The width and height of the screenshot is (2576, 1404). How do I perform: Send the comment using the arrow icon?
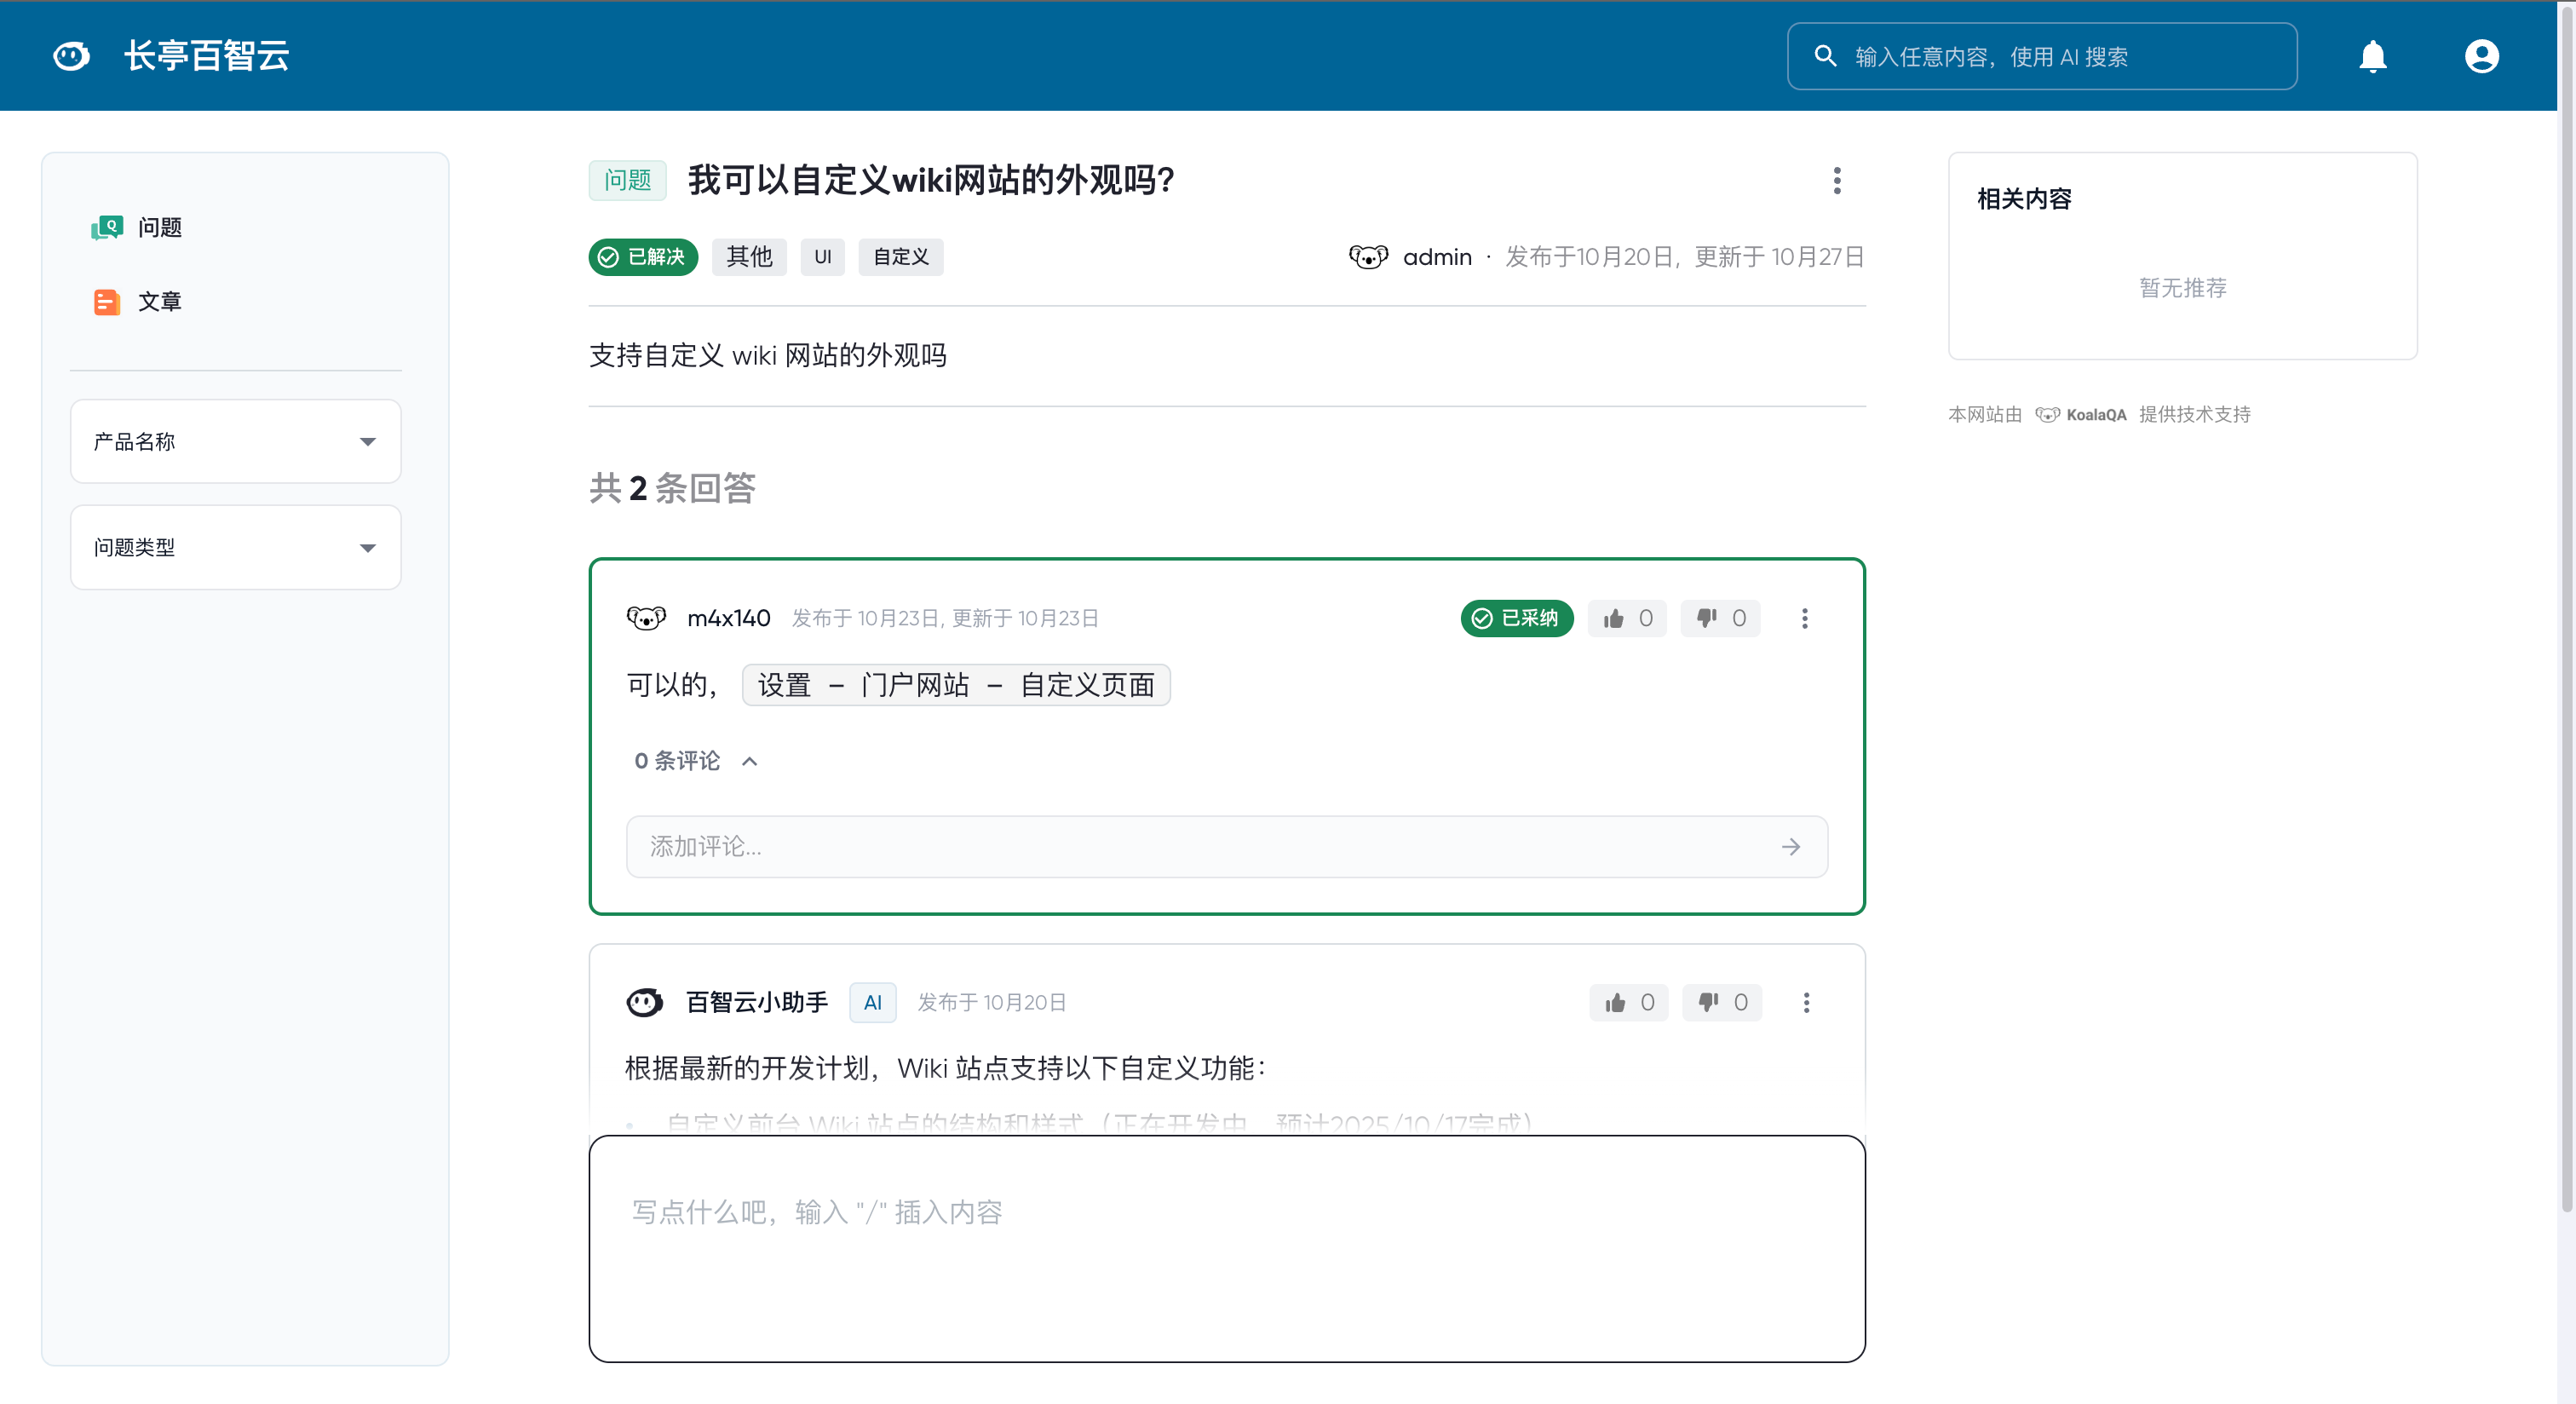tap(1791, 846)
